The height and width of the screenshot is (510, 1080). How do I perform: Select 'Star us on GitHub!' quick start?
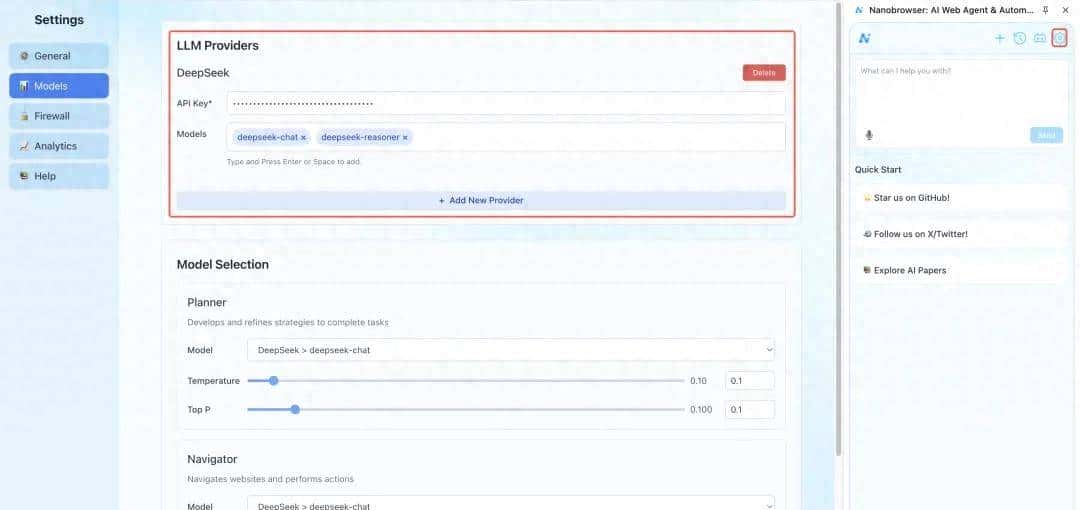[x=961, y=198]
